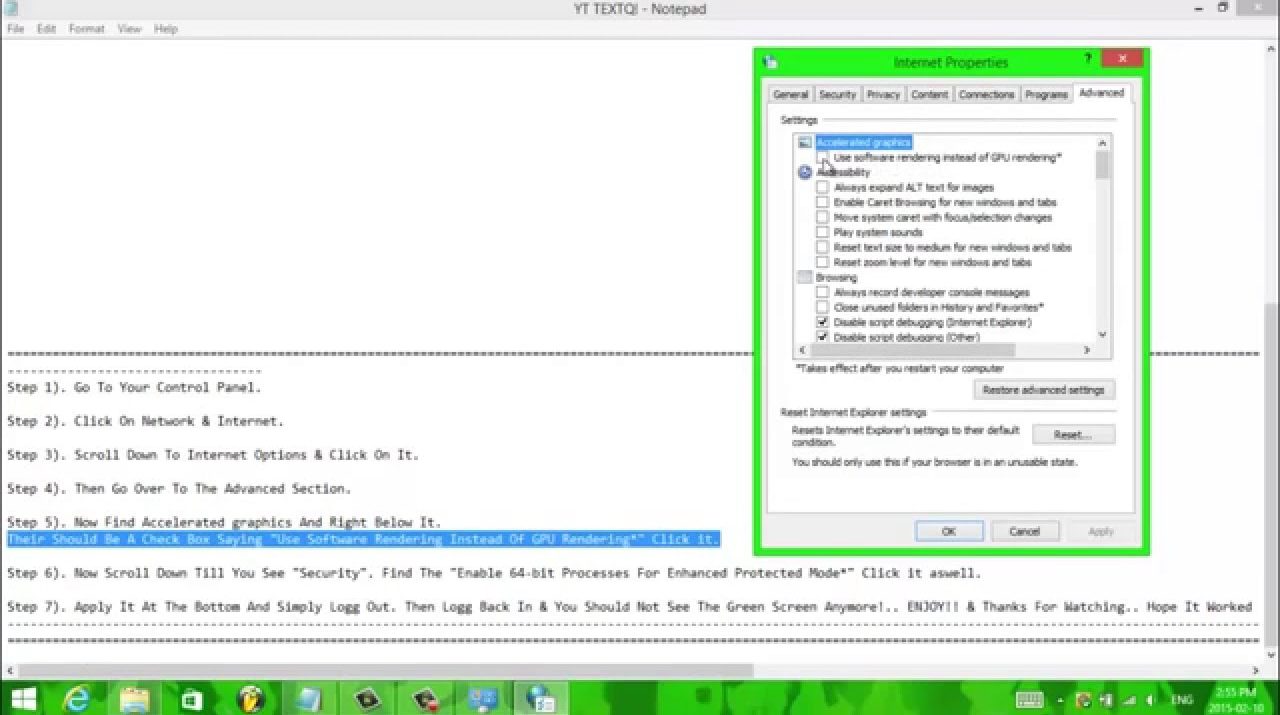Open the Format menu in Notepad
Viewport: 1280px width, 715px height.
(86, 29)
